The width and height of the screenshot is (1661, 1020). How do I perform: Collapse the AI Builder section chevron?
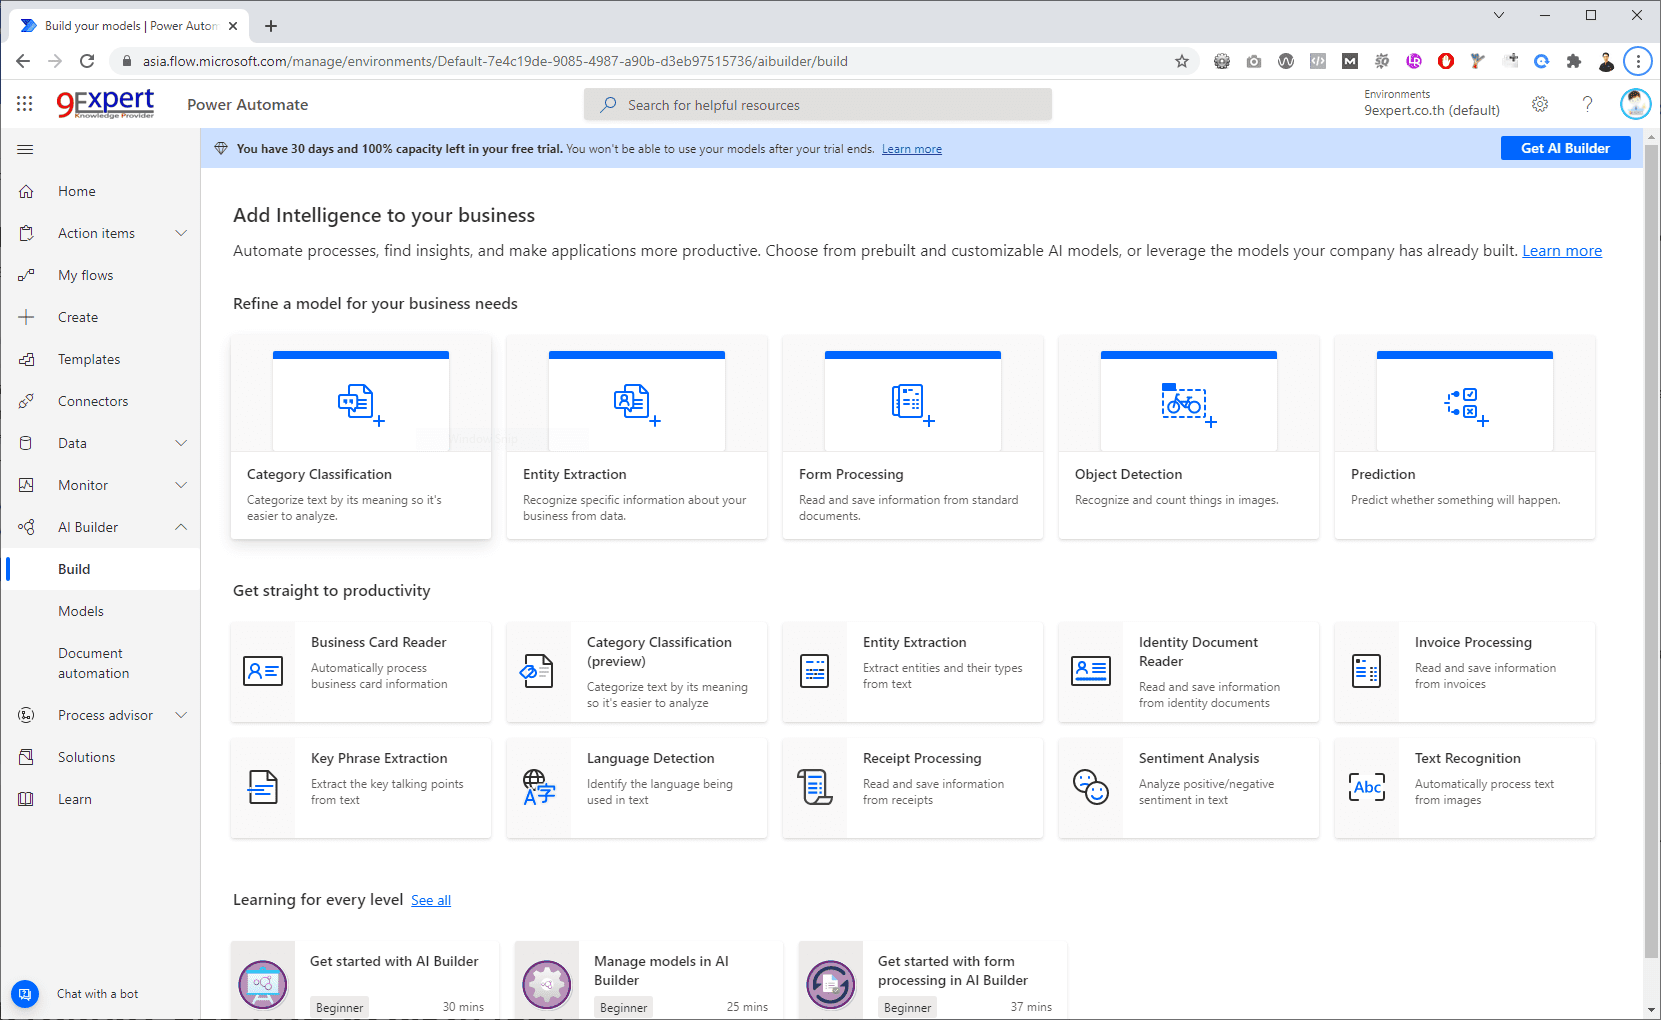point(181,526)
